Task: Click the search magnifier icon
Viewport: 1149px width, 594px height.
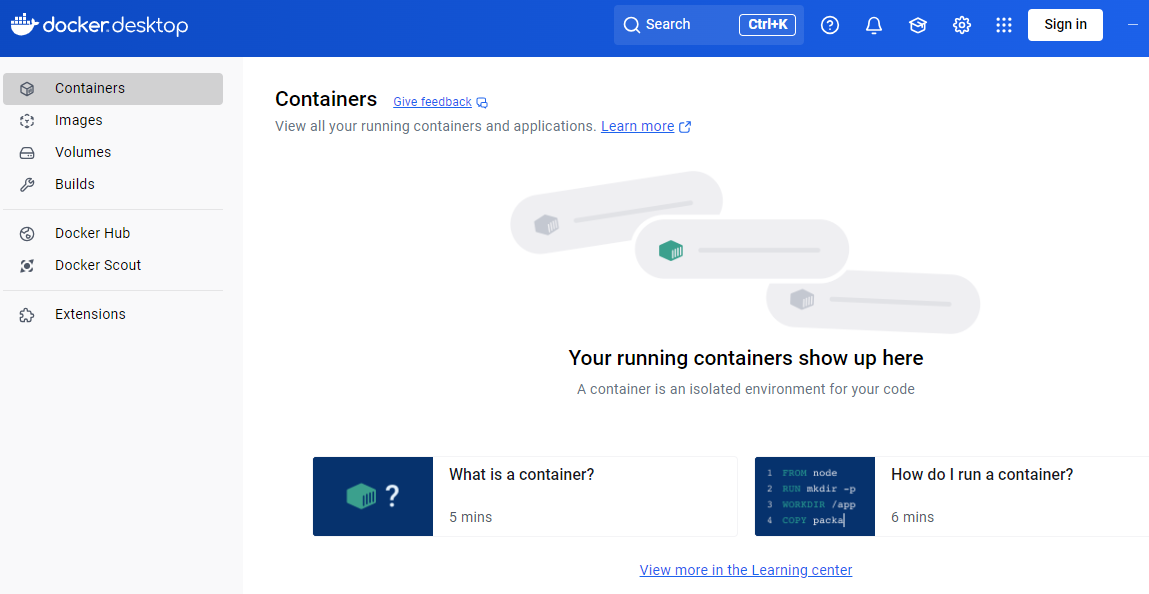Action: [x=632, y=25]
